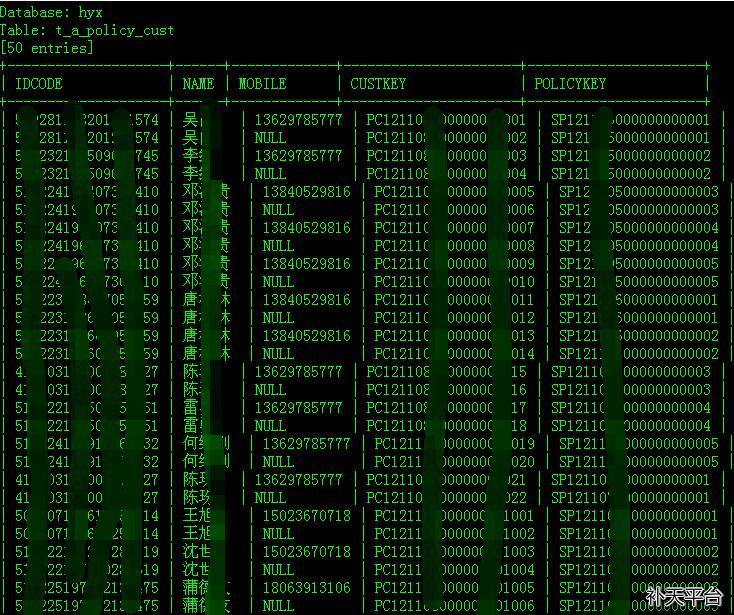Click the 'Database: hyx' line
The image size is (734, 615).
click(x=51, y=12)
